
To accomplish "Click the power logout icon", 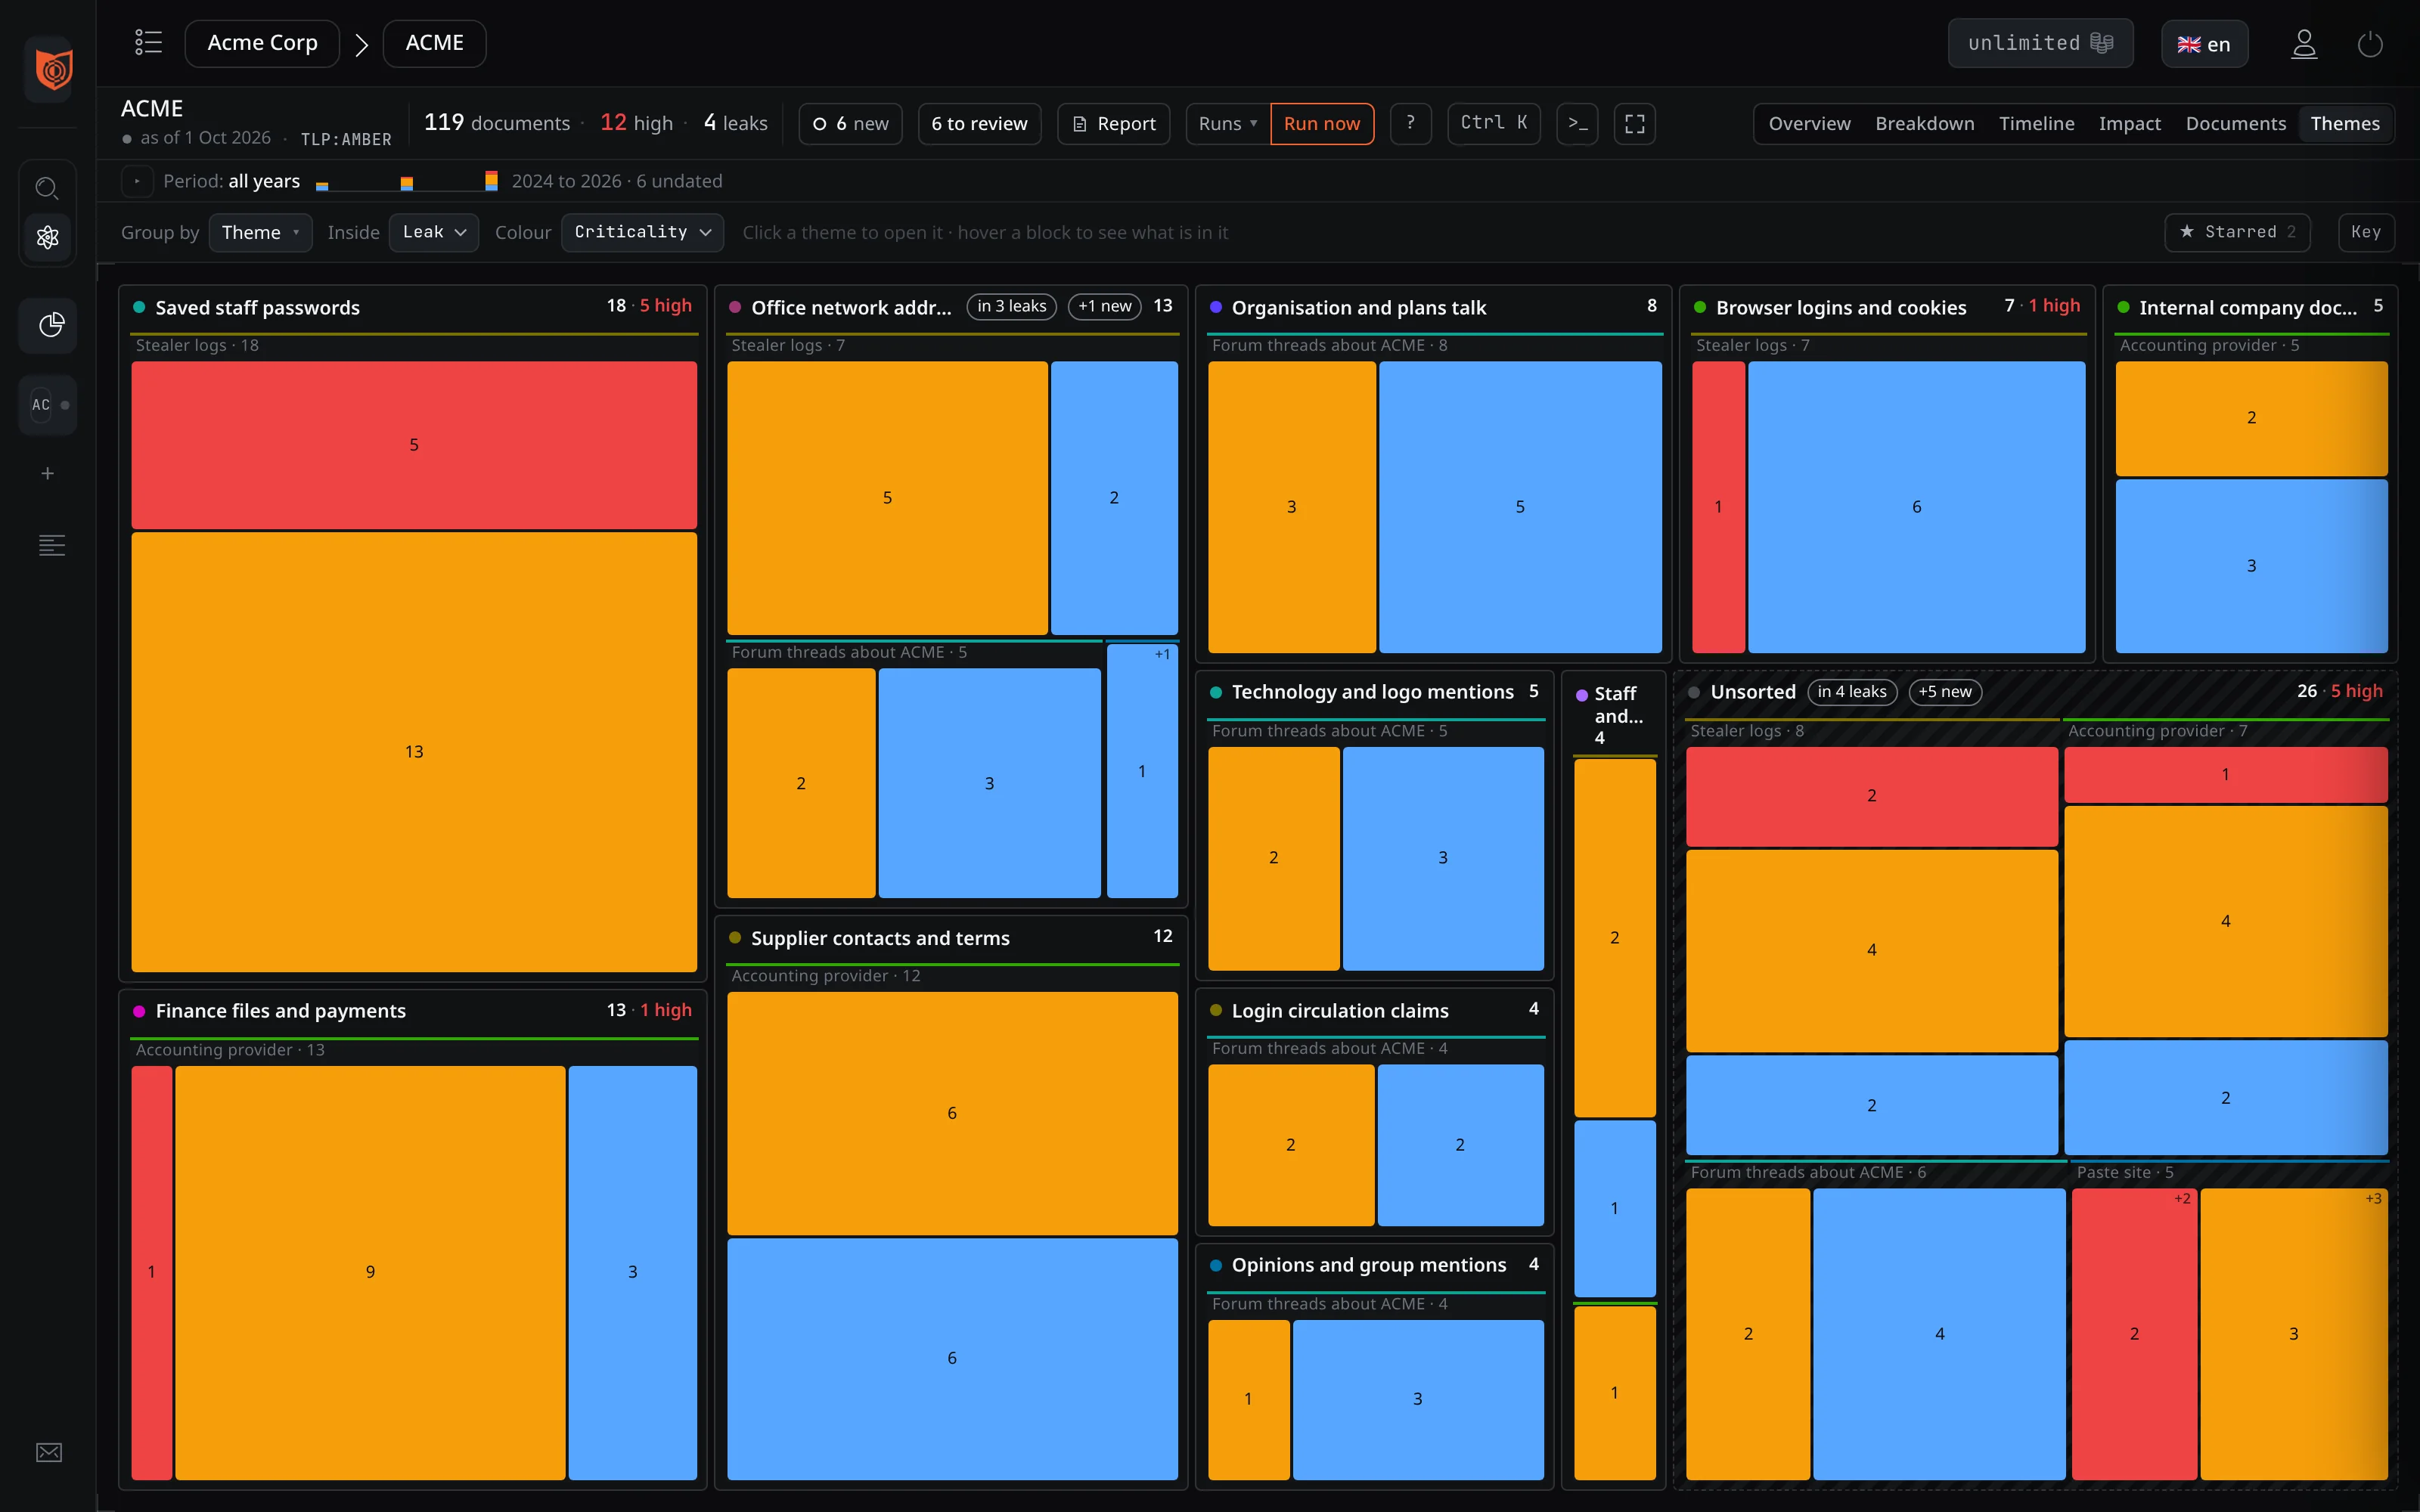I will pos(2370,44).
